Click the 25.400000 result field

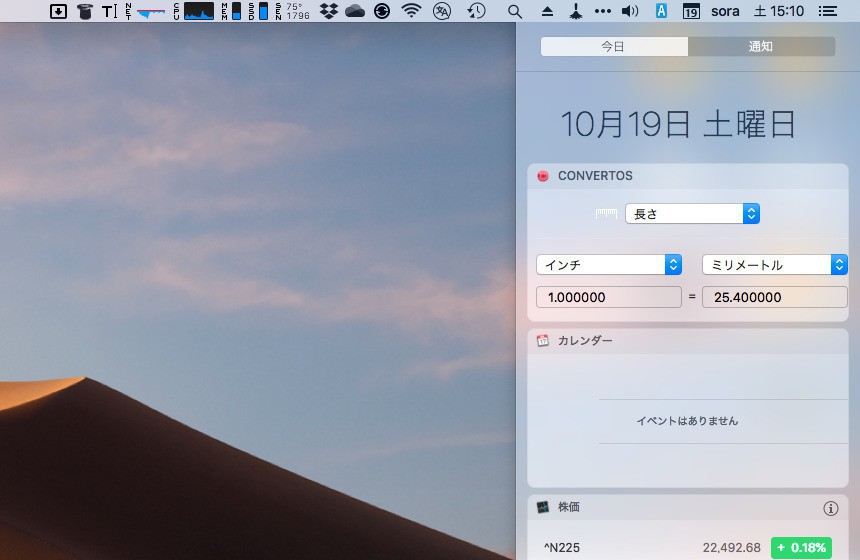click(x=774, y=297)
